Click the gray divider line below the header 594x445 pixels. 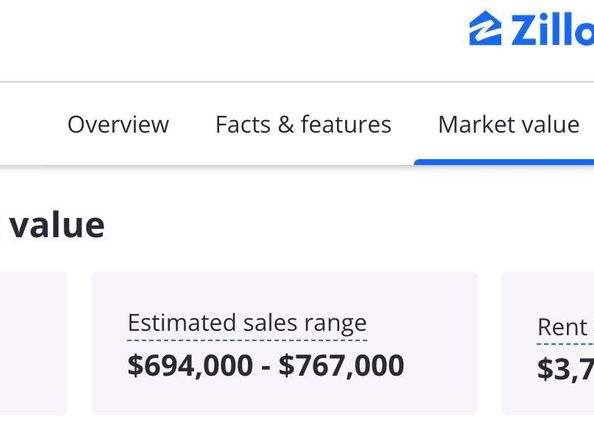click(x=297, y=81)
